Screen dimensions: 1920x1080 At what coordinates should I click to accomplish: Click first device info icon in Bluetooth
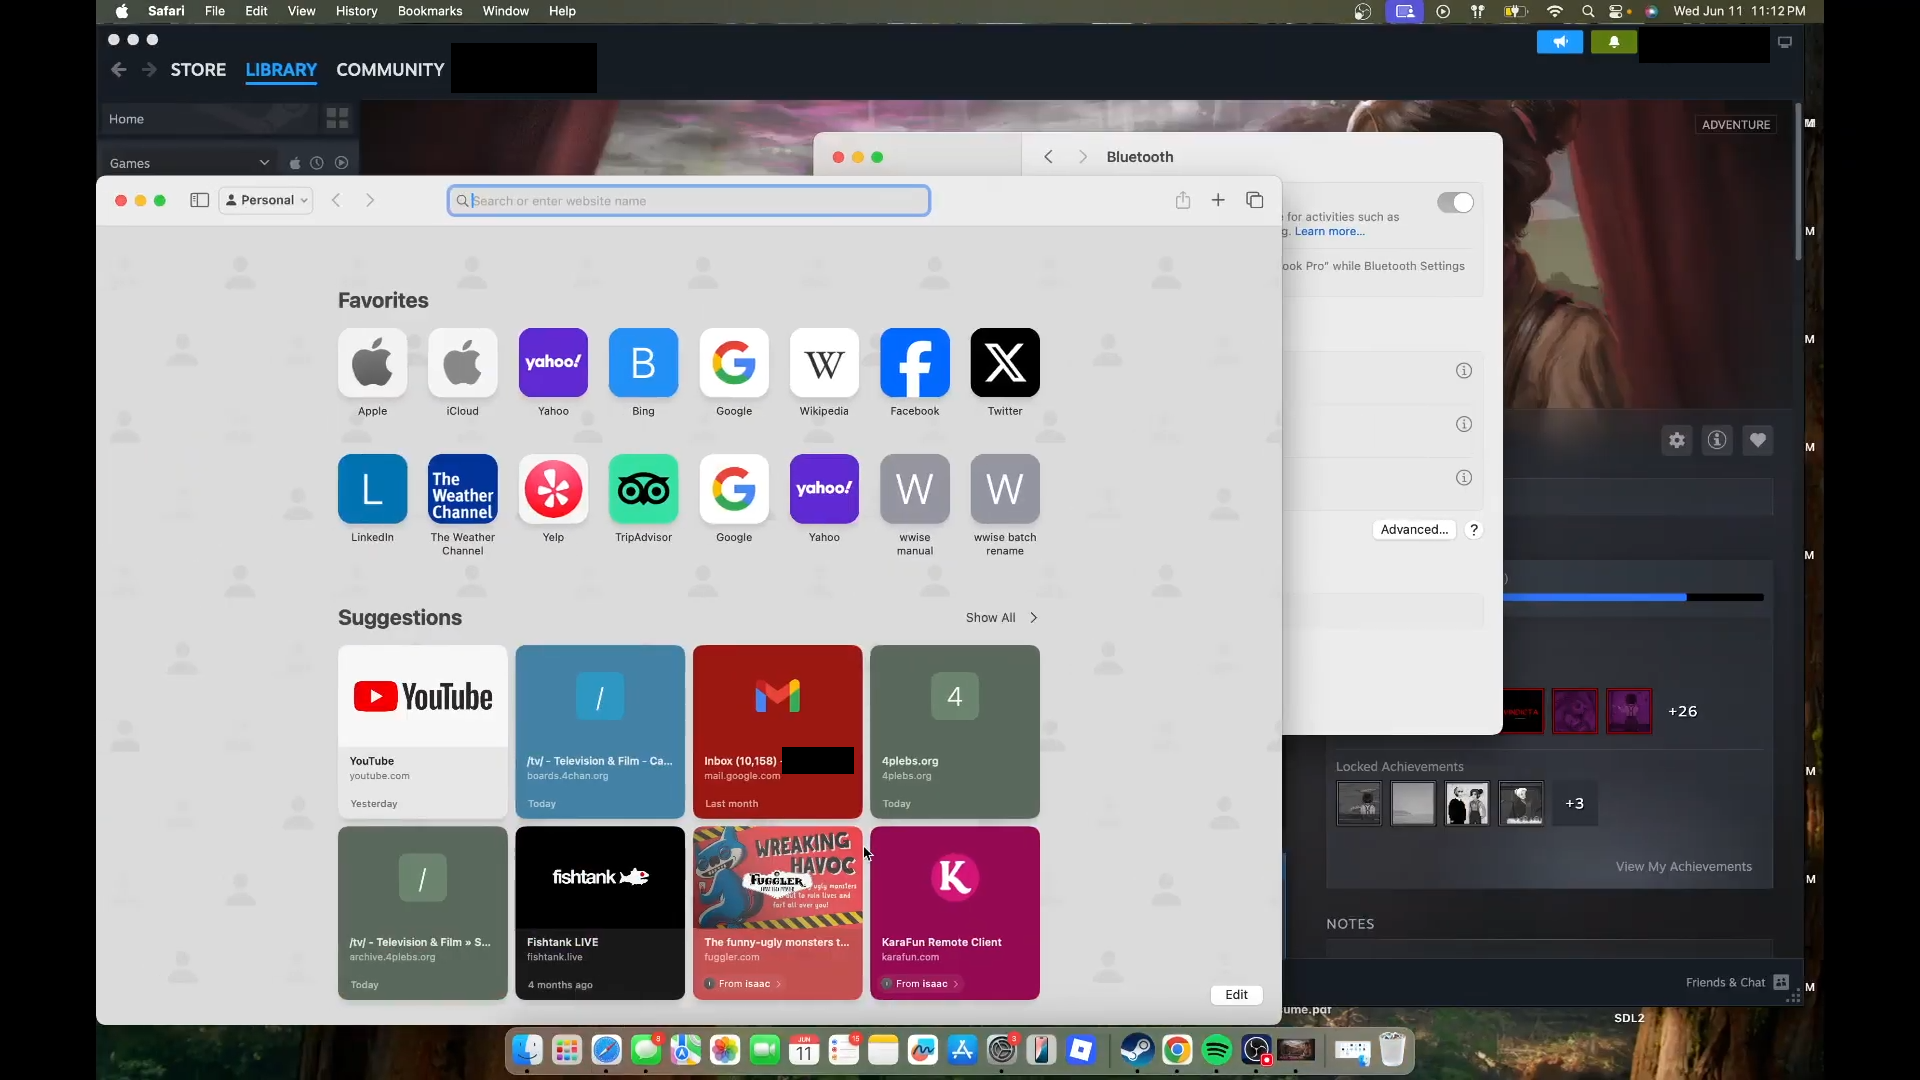pos(1464,371)
